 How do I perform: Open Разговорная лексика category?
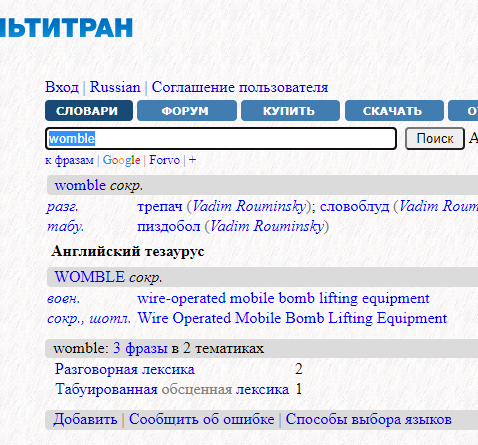[x=125, y=369]
